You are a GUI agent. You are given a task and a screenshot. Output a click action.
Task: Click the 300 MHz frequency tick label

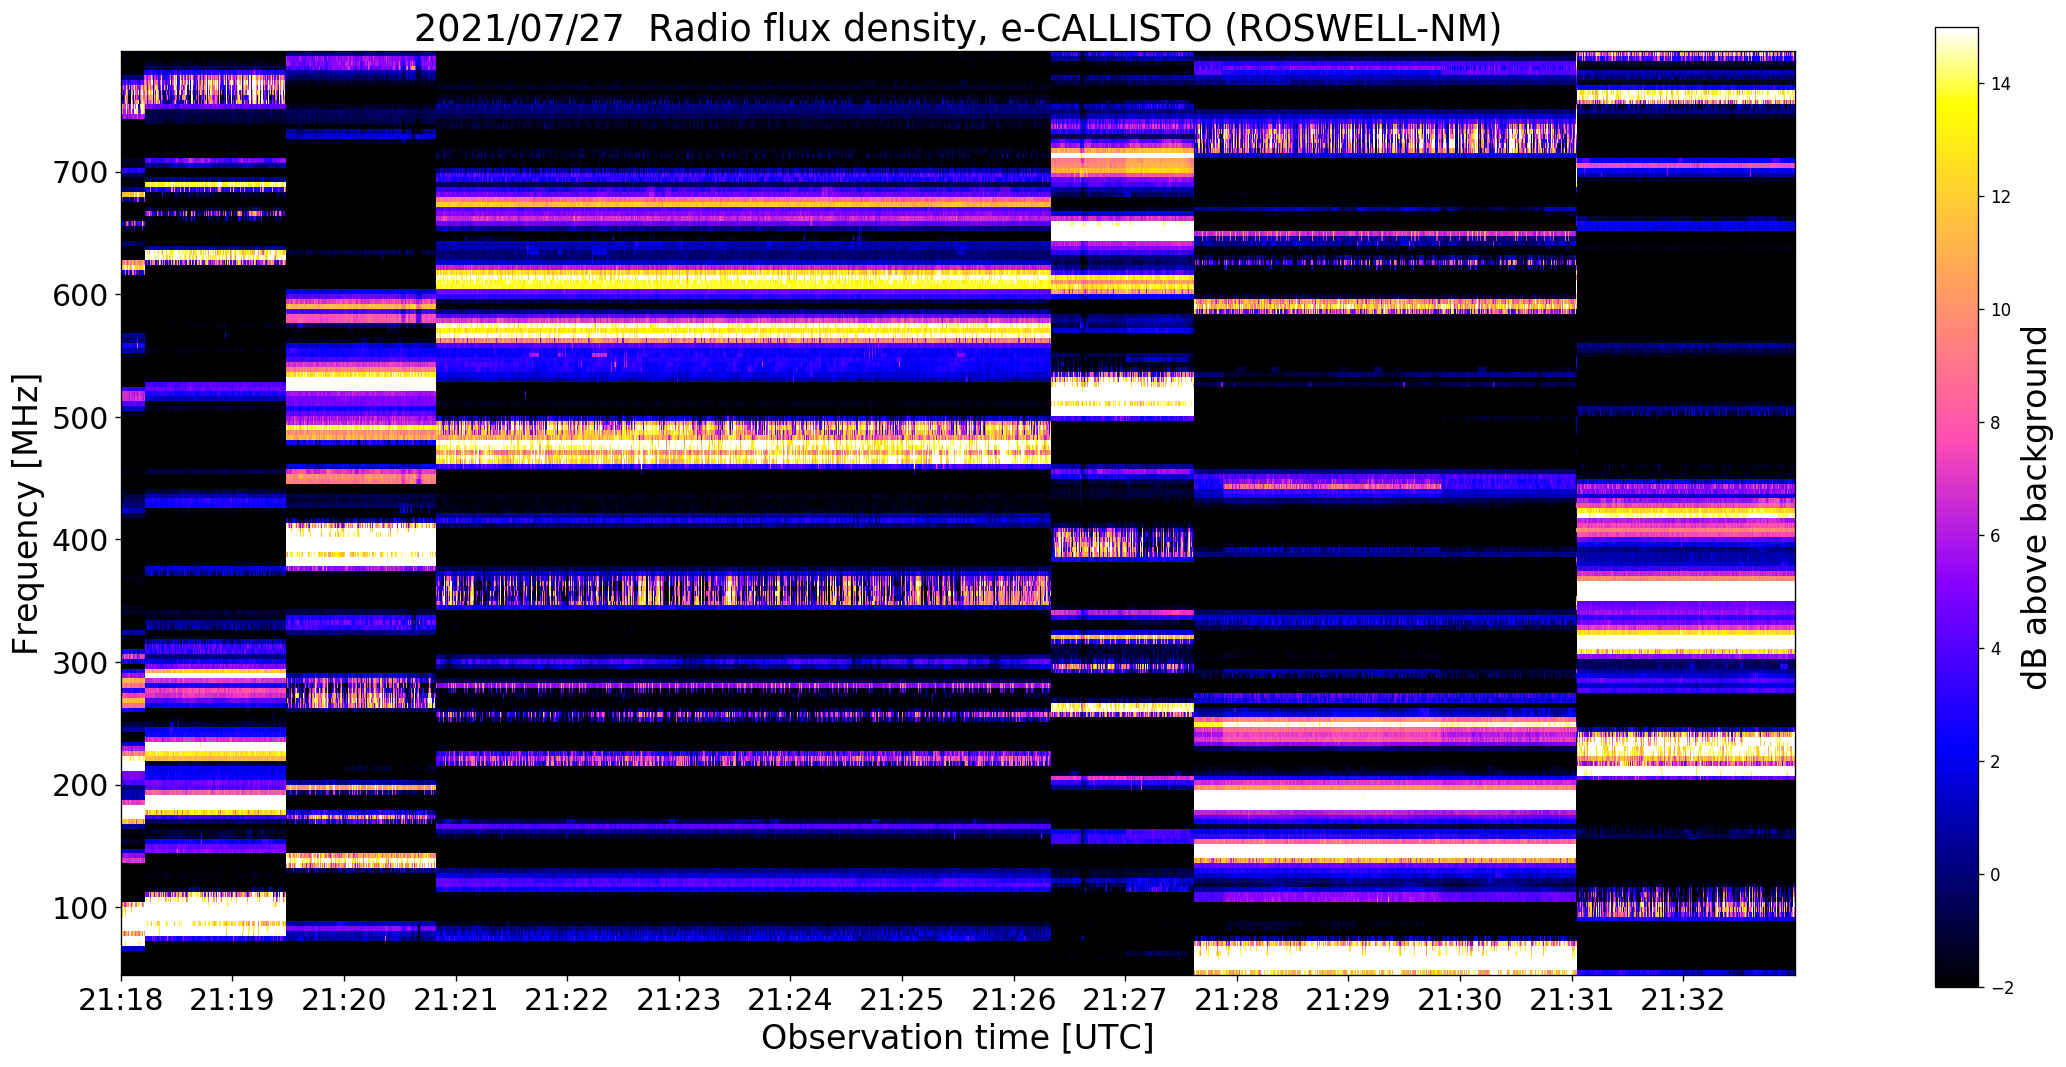[x=79, y=663]
